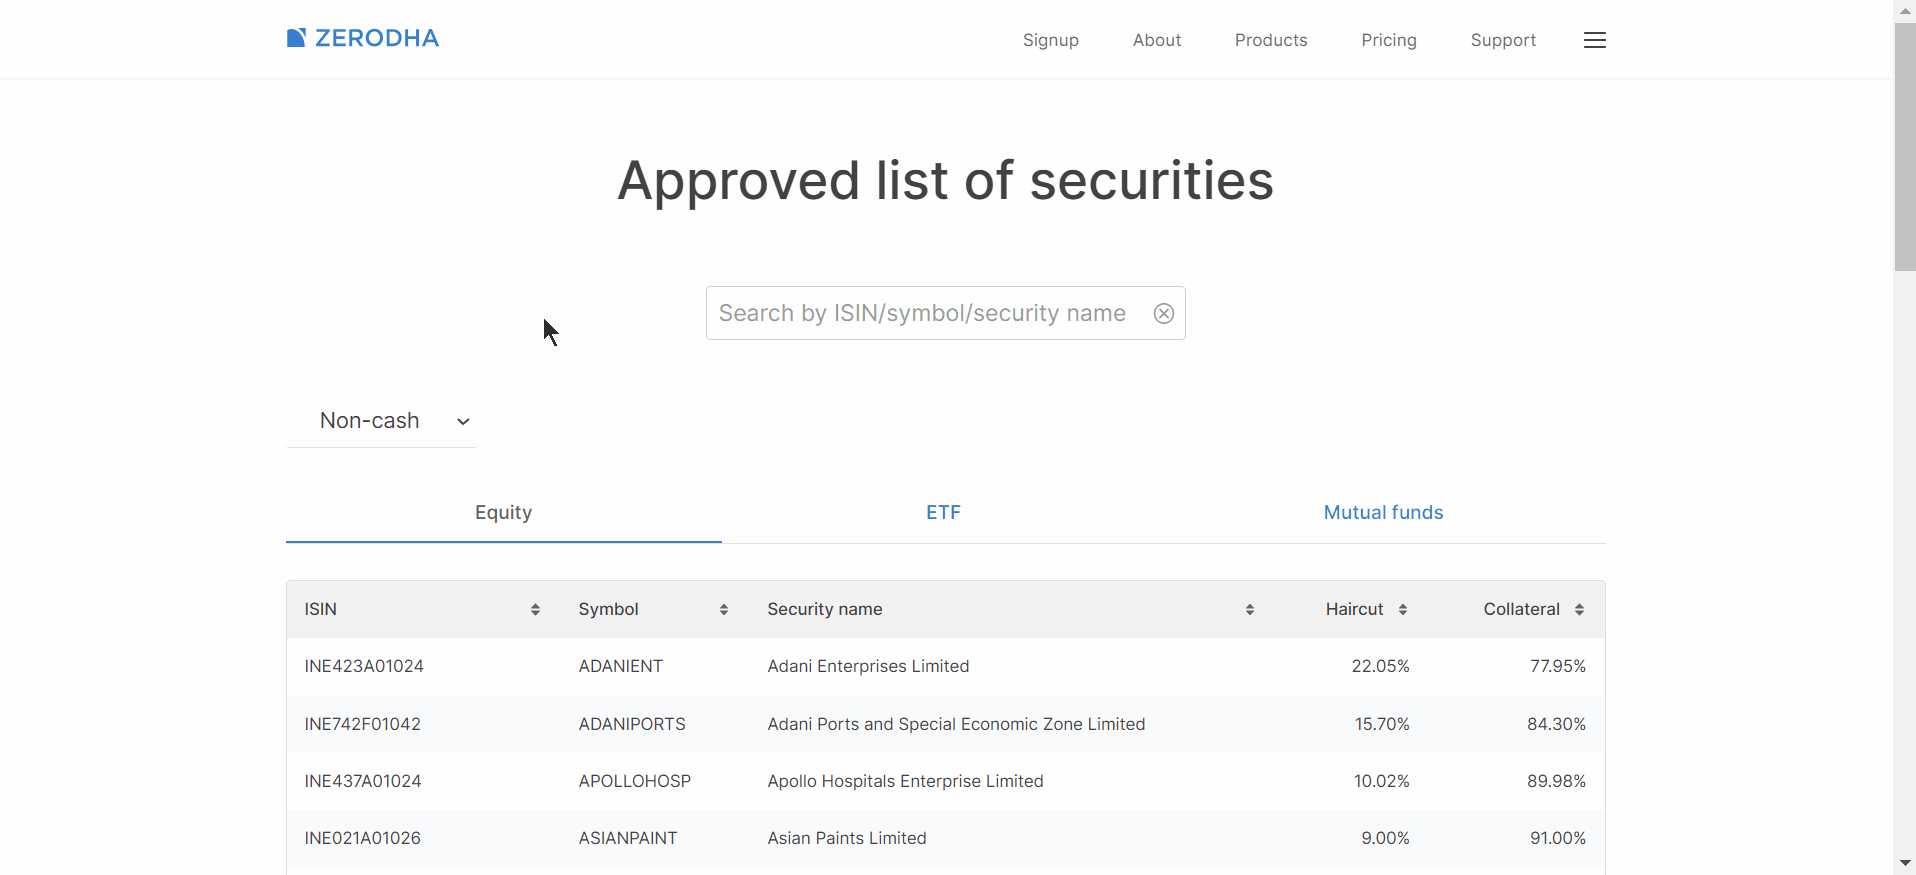Switch to the Mutual funds tab
Viewport: 1916px width, 875px height.
(x=1384, y=512)
